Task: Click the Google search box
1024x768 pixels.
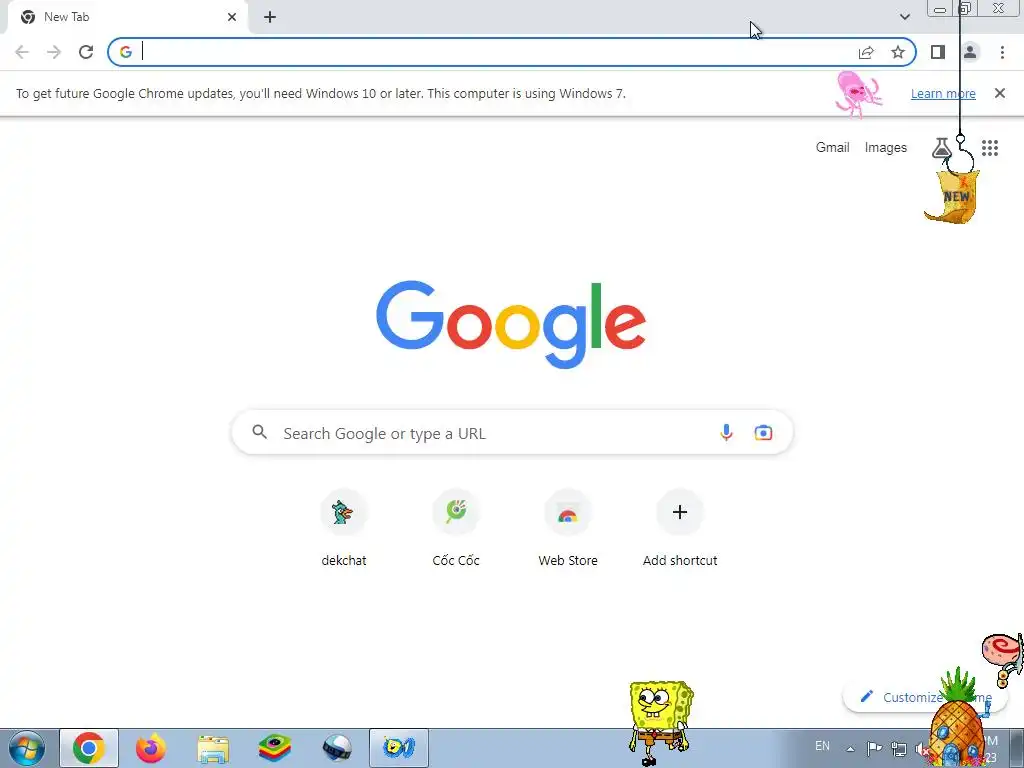Action: (512, 432)
